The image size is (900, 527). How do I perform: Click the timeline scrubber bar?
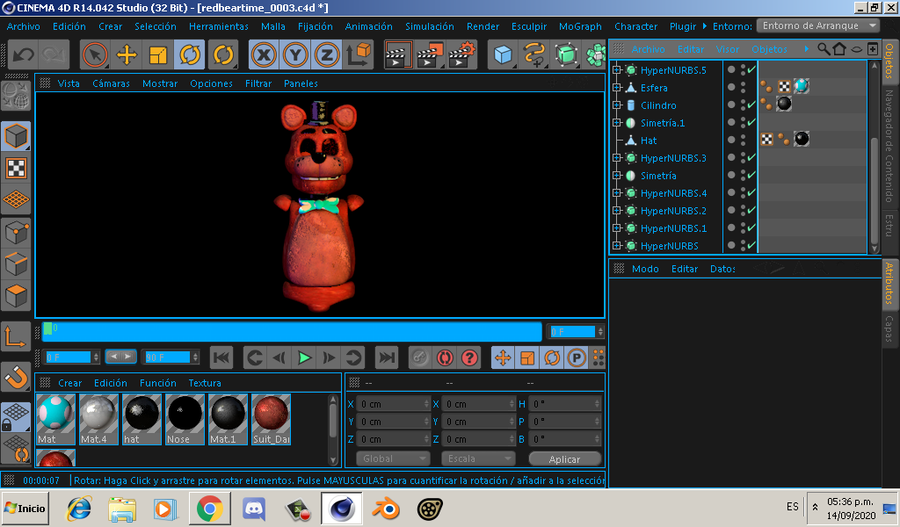[292, 332]
